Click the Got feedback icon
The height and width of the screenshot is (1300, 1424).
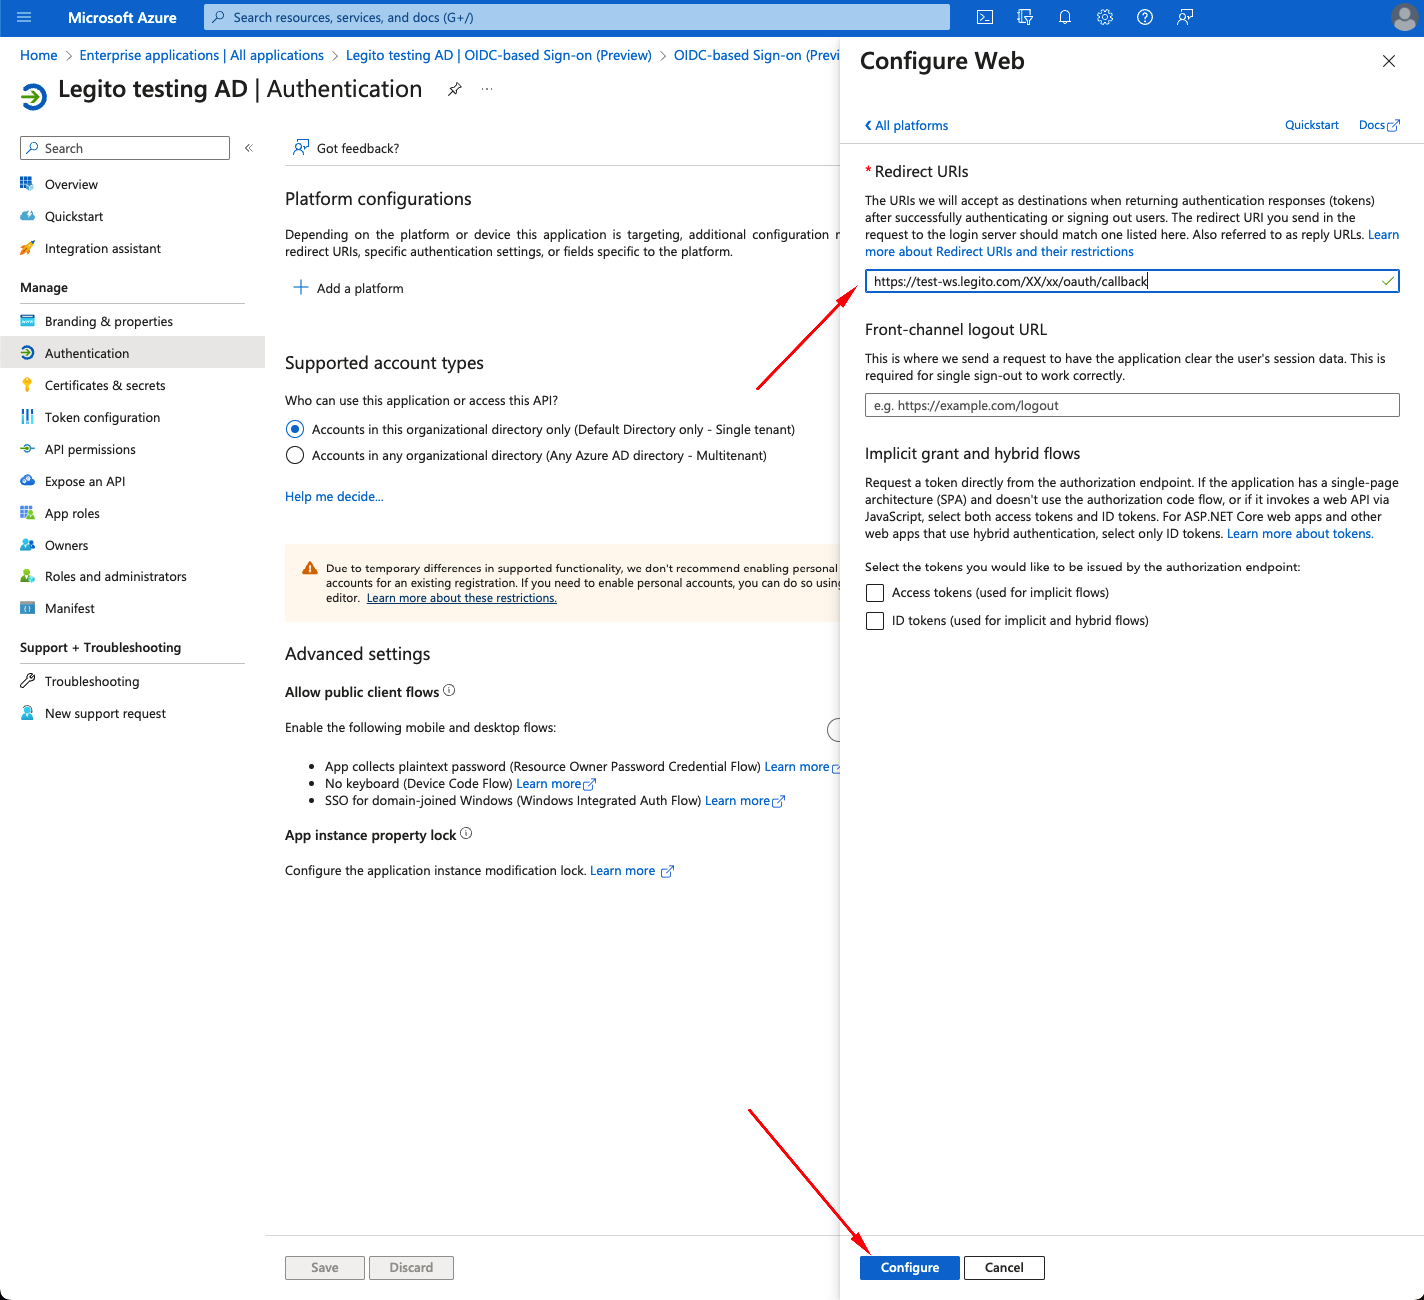coord(300,148)
